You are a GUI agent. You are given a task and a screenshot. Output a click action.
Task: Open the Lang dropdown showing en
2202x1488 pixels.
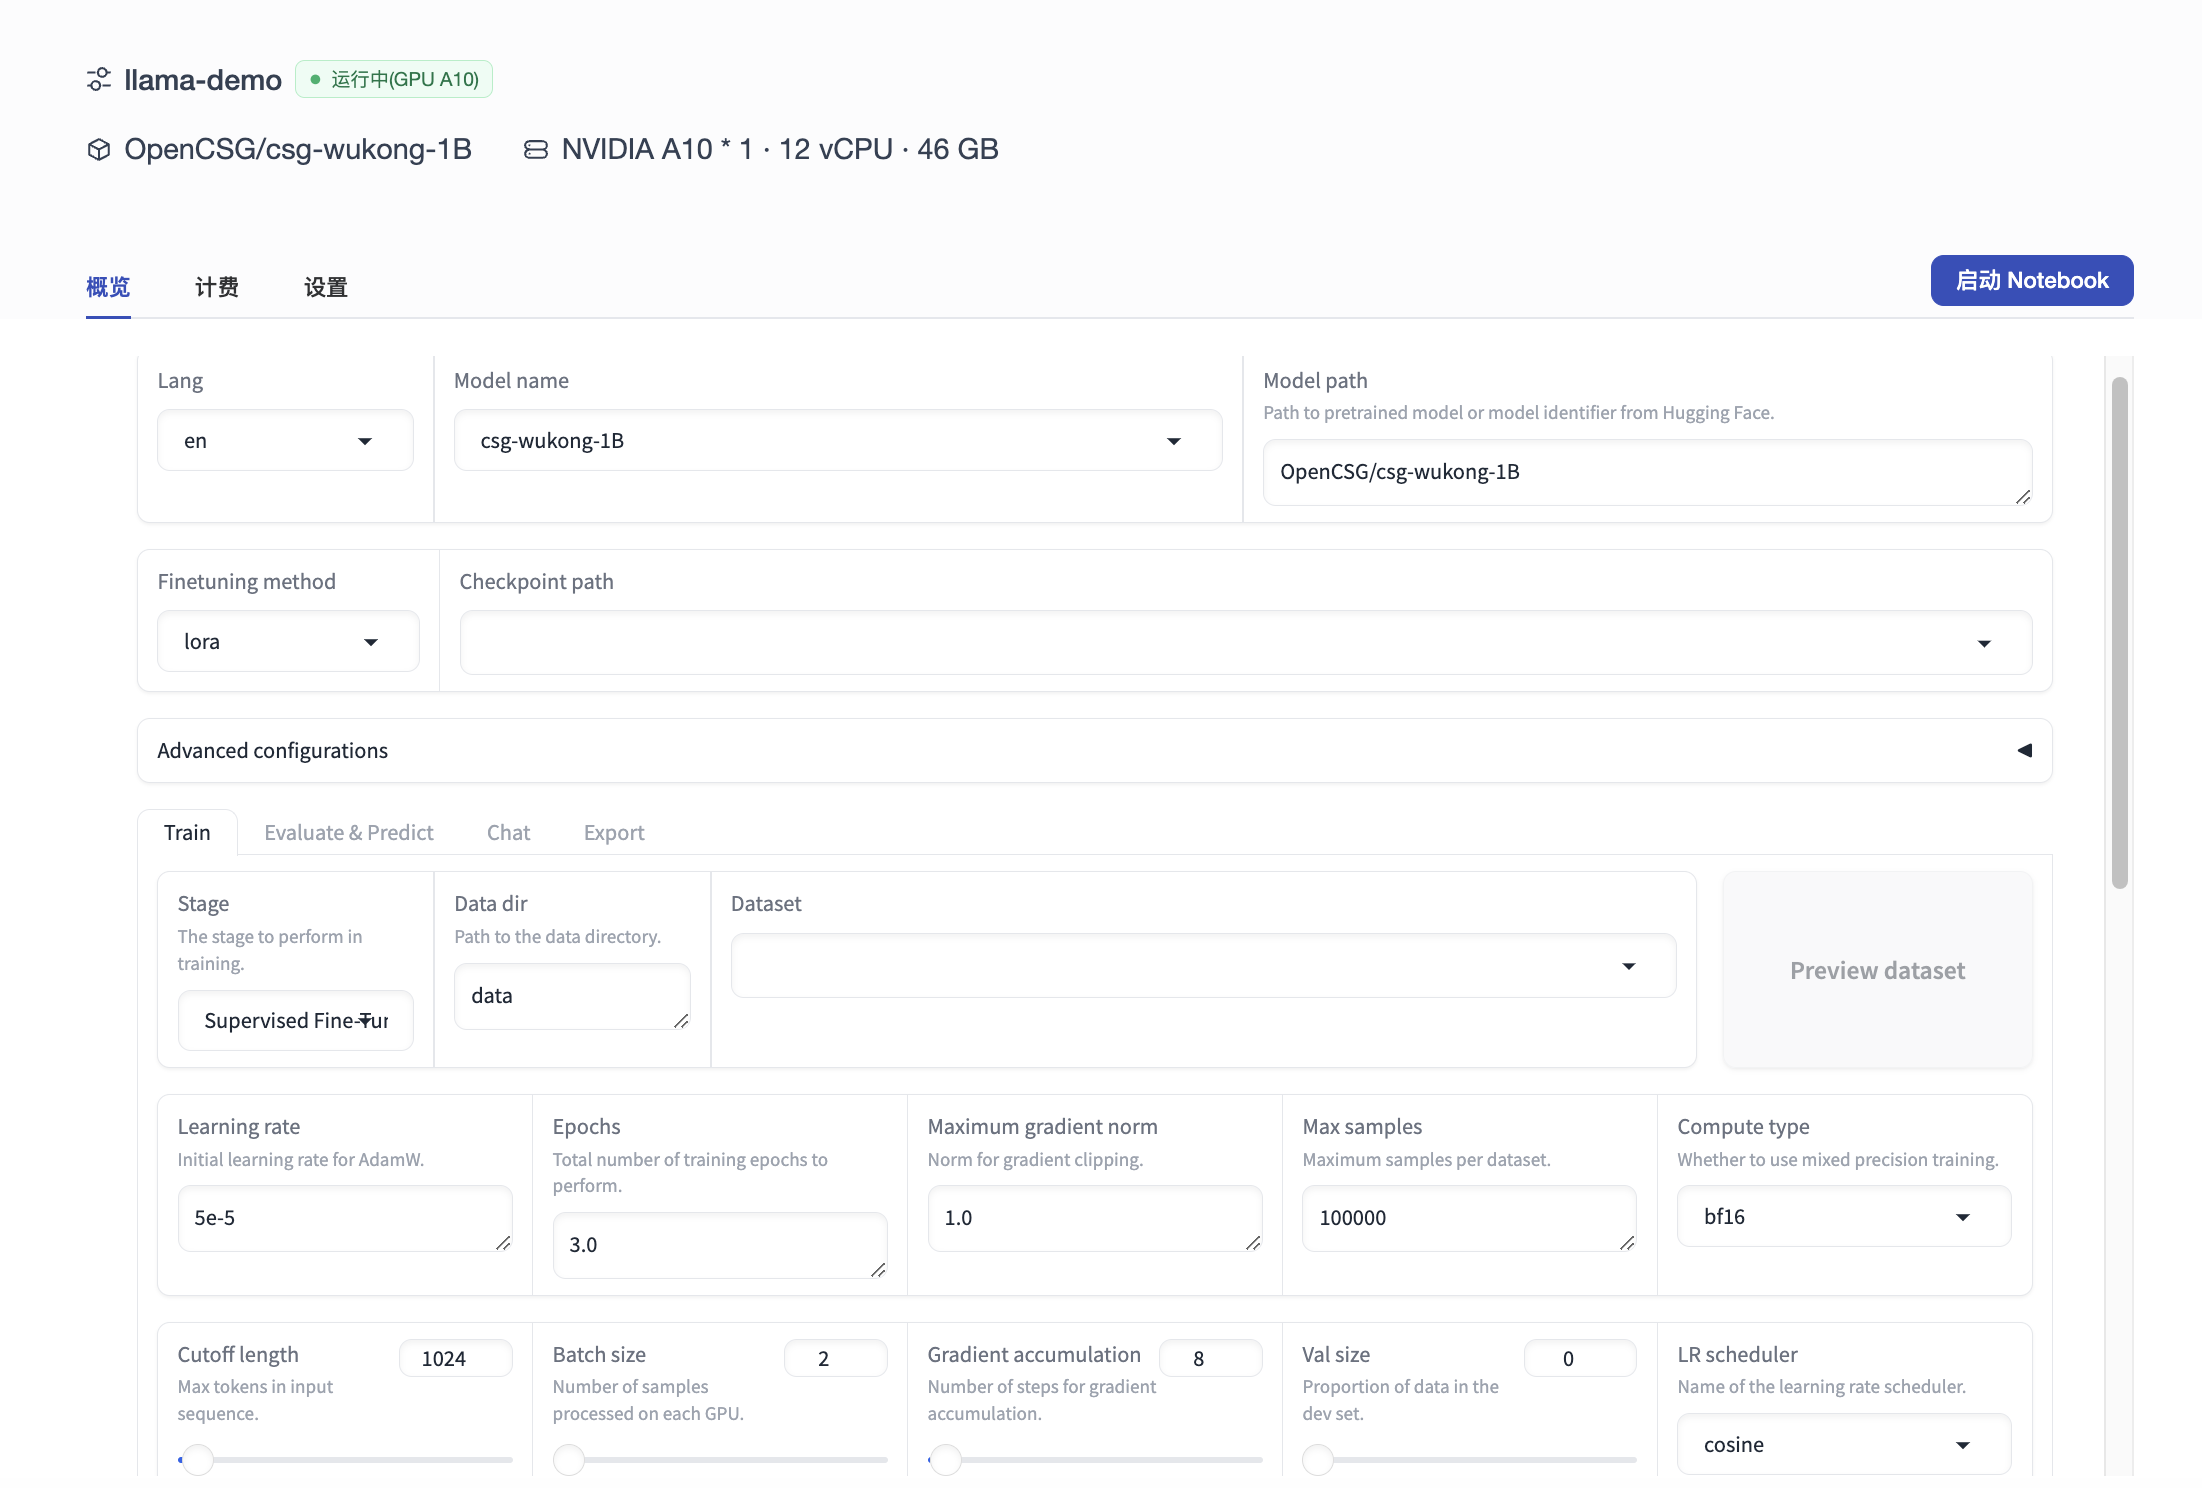pyautogui.click(x=285, y=441)
